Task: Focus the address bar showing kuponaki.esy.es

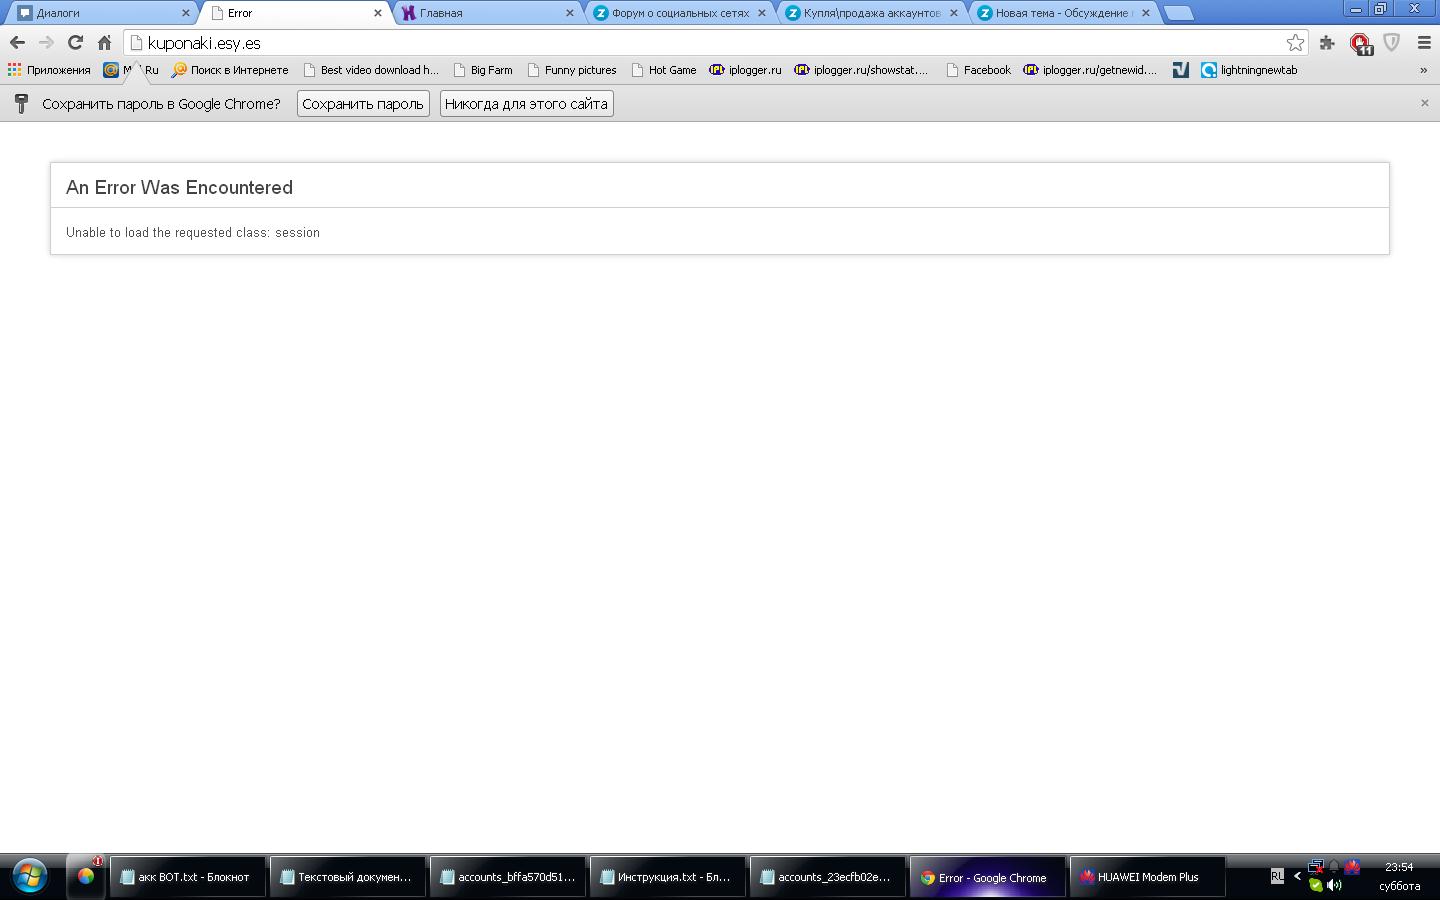Action: [x=715, y=43]
